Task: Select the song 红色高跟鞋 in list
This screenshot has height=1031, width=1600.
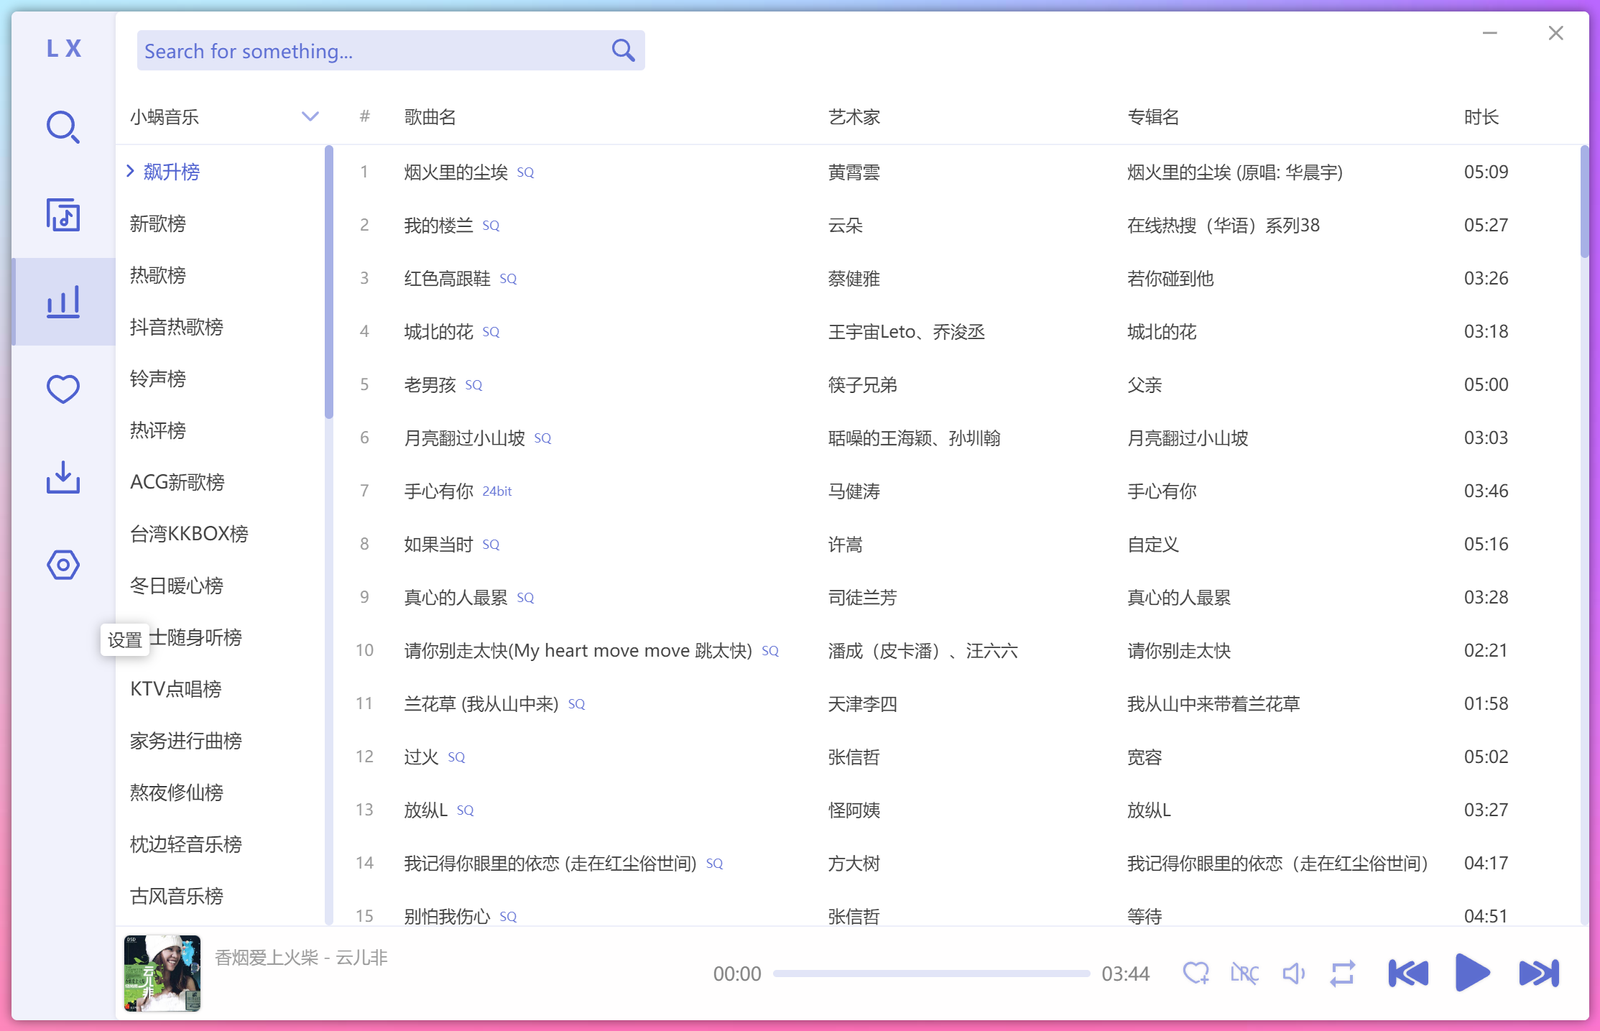Action: pos(447,279)
